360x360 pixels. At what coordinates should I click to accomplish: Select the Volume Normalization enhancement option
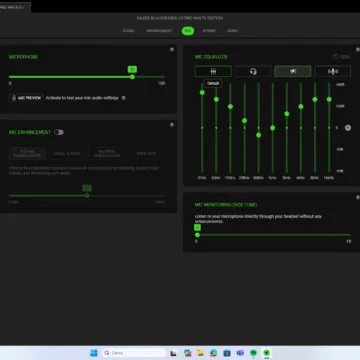click(27, 154)
